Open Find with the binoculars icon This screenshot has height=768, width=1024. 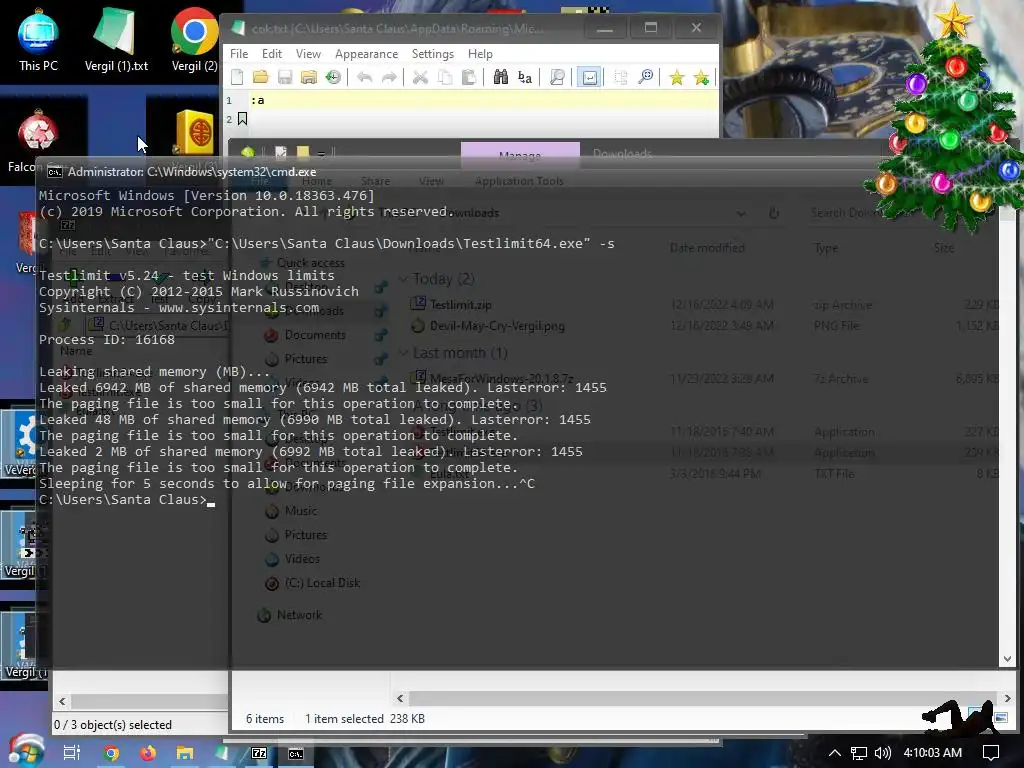(x=500, y=78)
